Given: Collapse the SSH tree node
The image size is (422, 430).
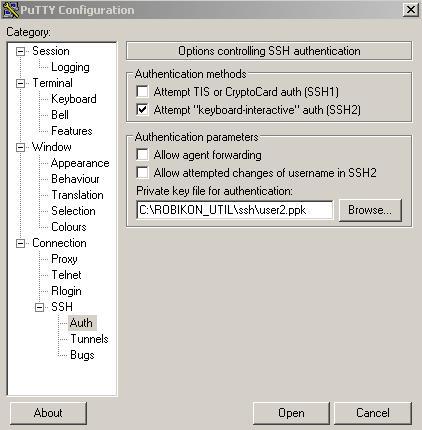Looking at the screenshot, I should (x=39, y=307).
